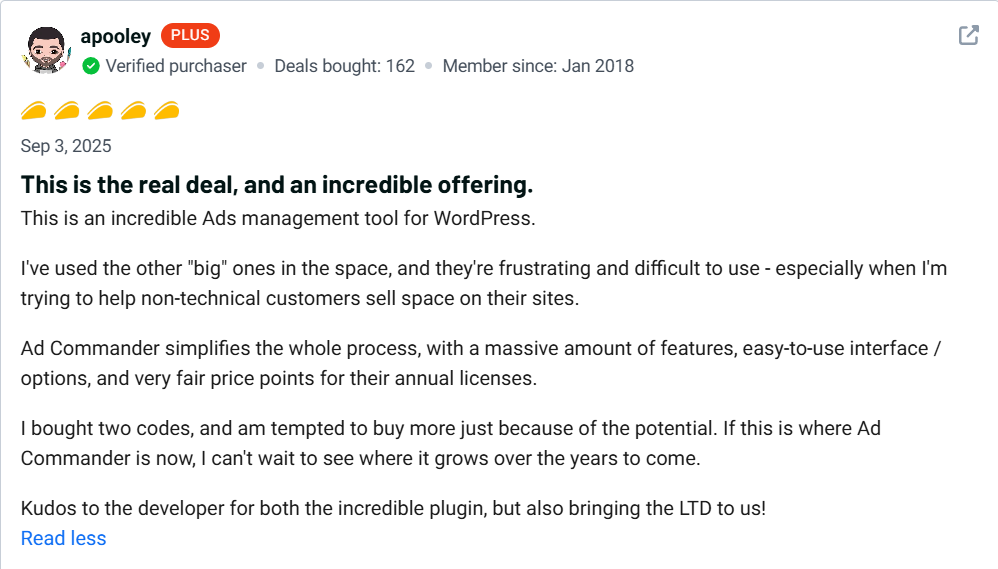The image size is (998, 569).
Task: Click the Sep 3, 2025 review date
Action: pyautogui.click(x=66, y=146)
